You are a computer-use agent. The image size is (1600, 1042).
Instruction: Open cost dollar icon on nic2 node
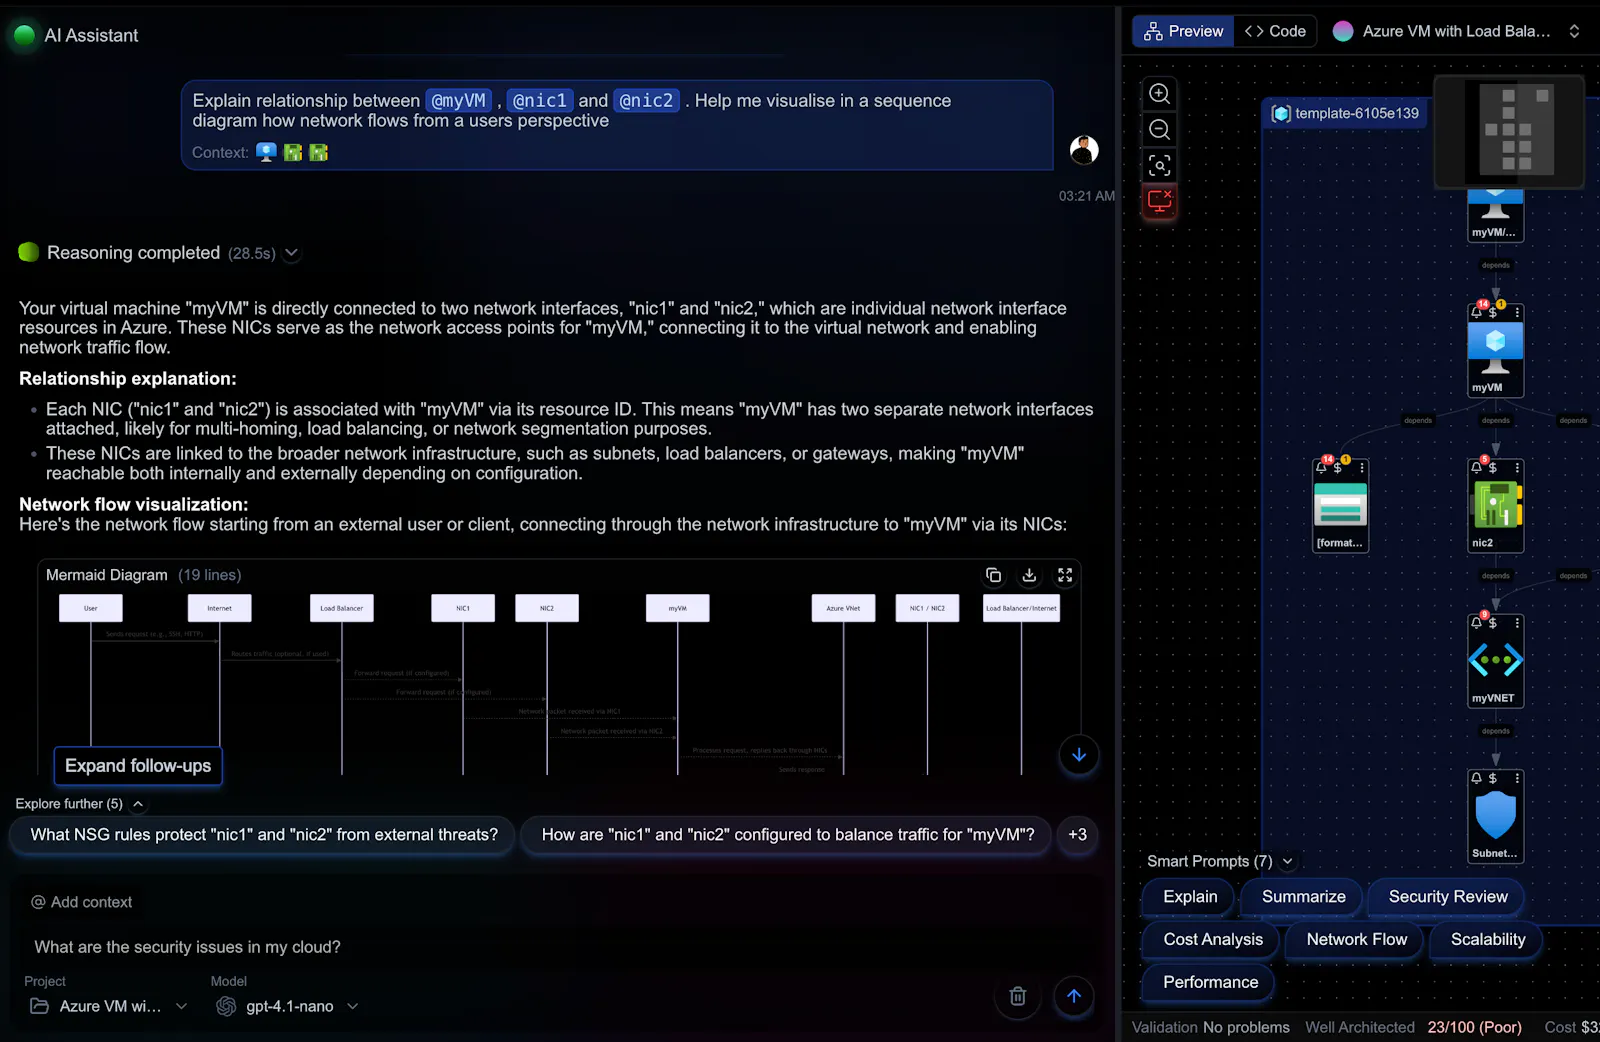pos(1493,467)
